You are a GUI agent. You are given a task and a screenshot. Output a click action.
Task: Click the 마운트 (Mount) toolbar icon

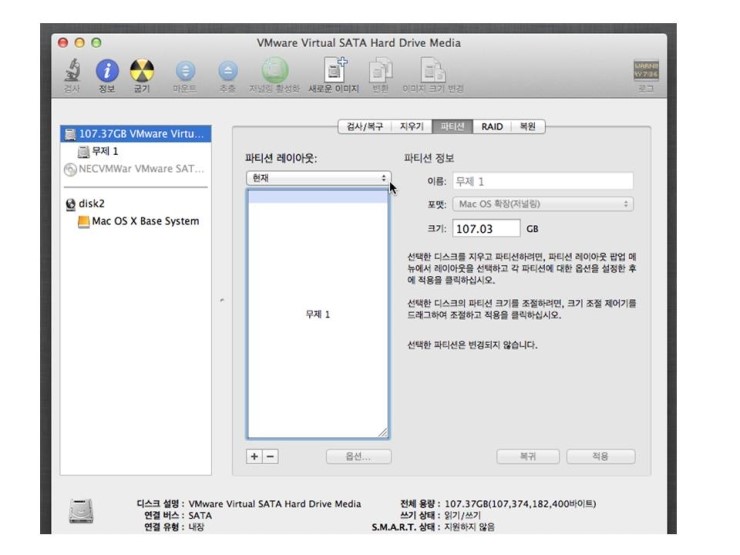(x=185, y=71)
